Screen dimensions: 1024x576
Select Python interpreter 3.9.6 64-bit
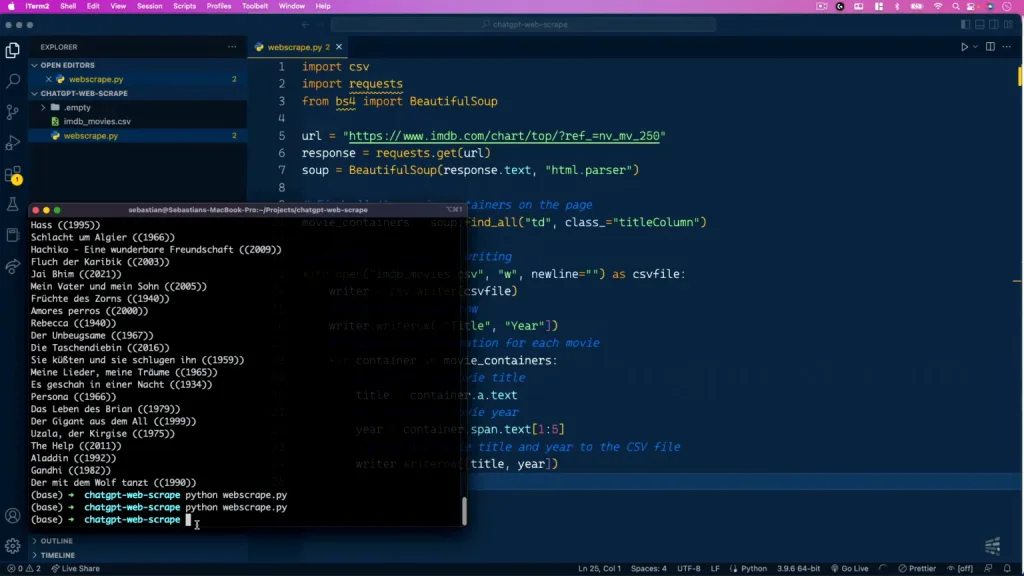tap(798, 569)
